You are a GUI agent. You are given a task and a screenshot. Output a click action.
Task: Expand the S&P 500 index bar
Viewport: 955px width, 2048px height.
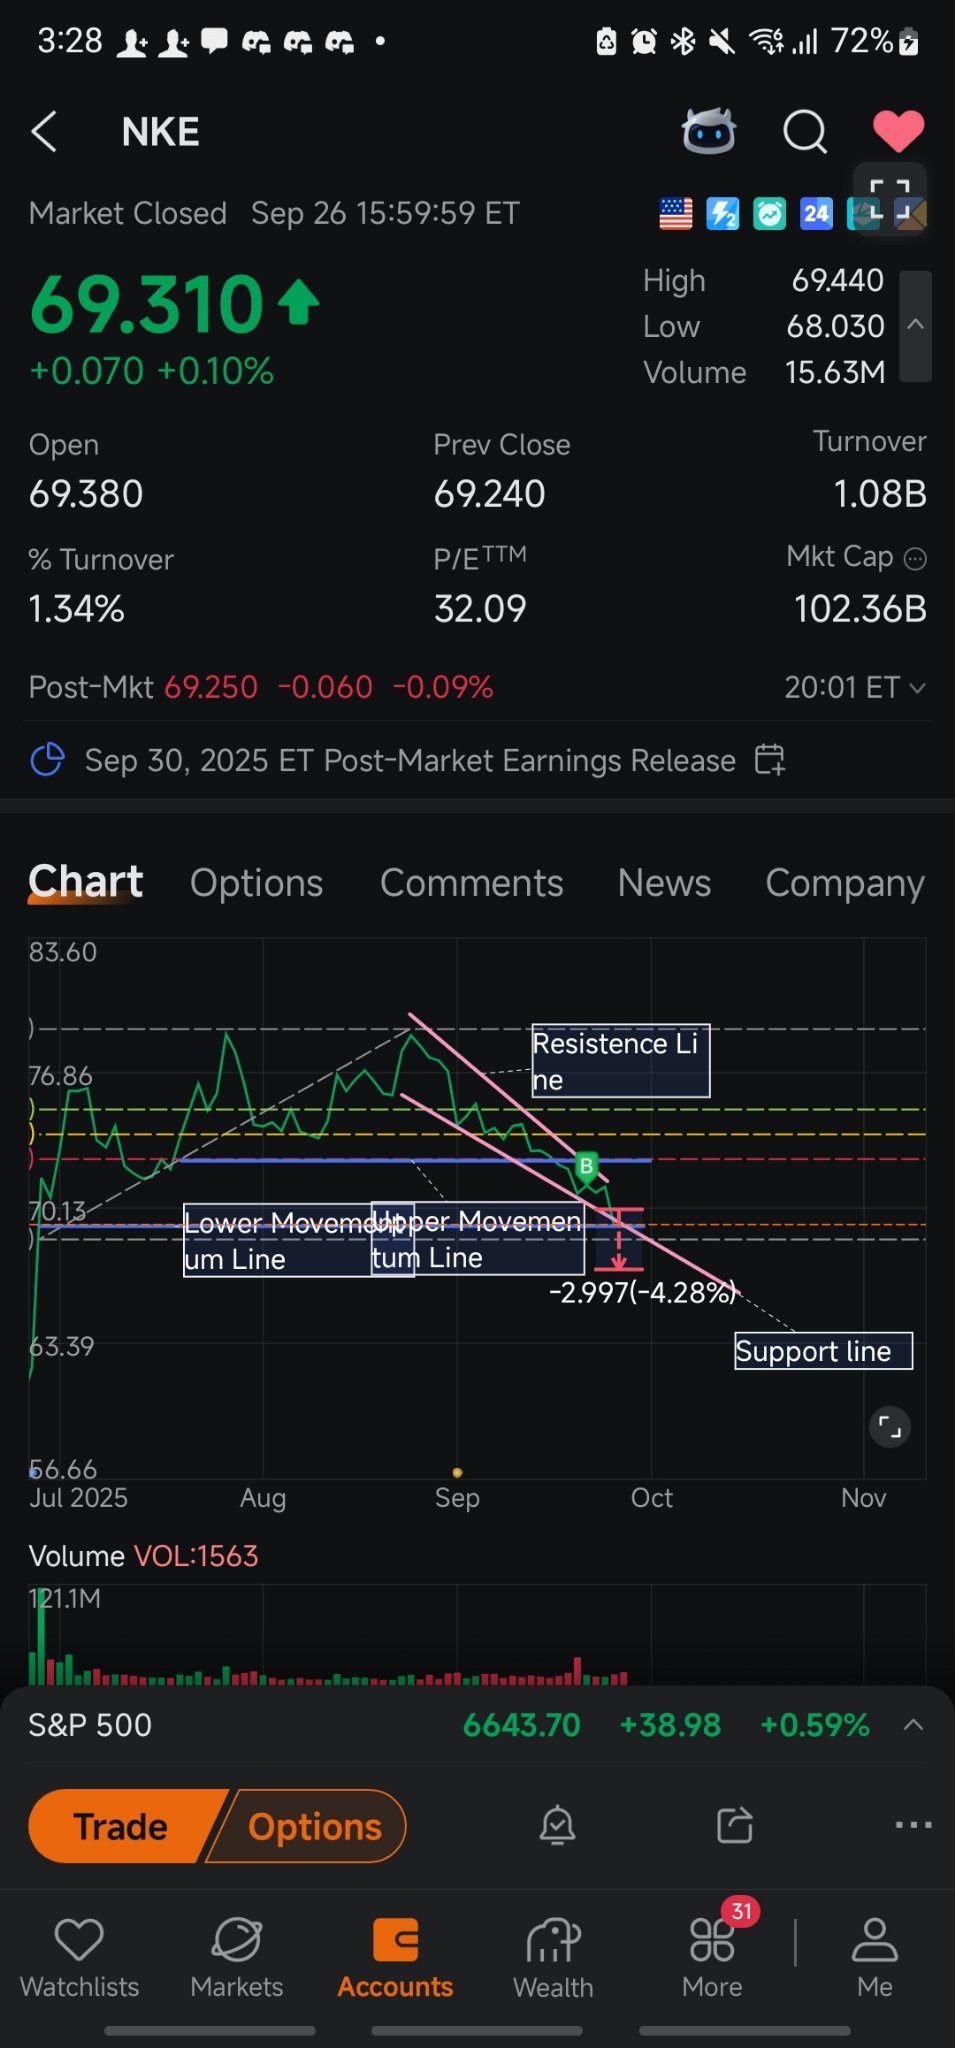912,1725
